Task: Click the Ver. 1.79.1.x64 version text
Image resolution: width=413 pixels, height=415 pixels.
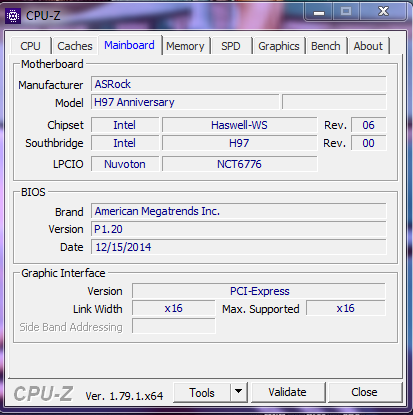Action: coord(124,396)
